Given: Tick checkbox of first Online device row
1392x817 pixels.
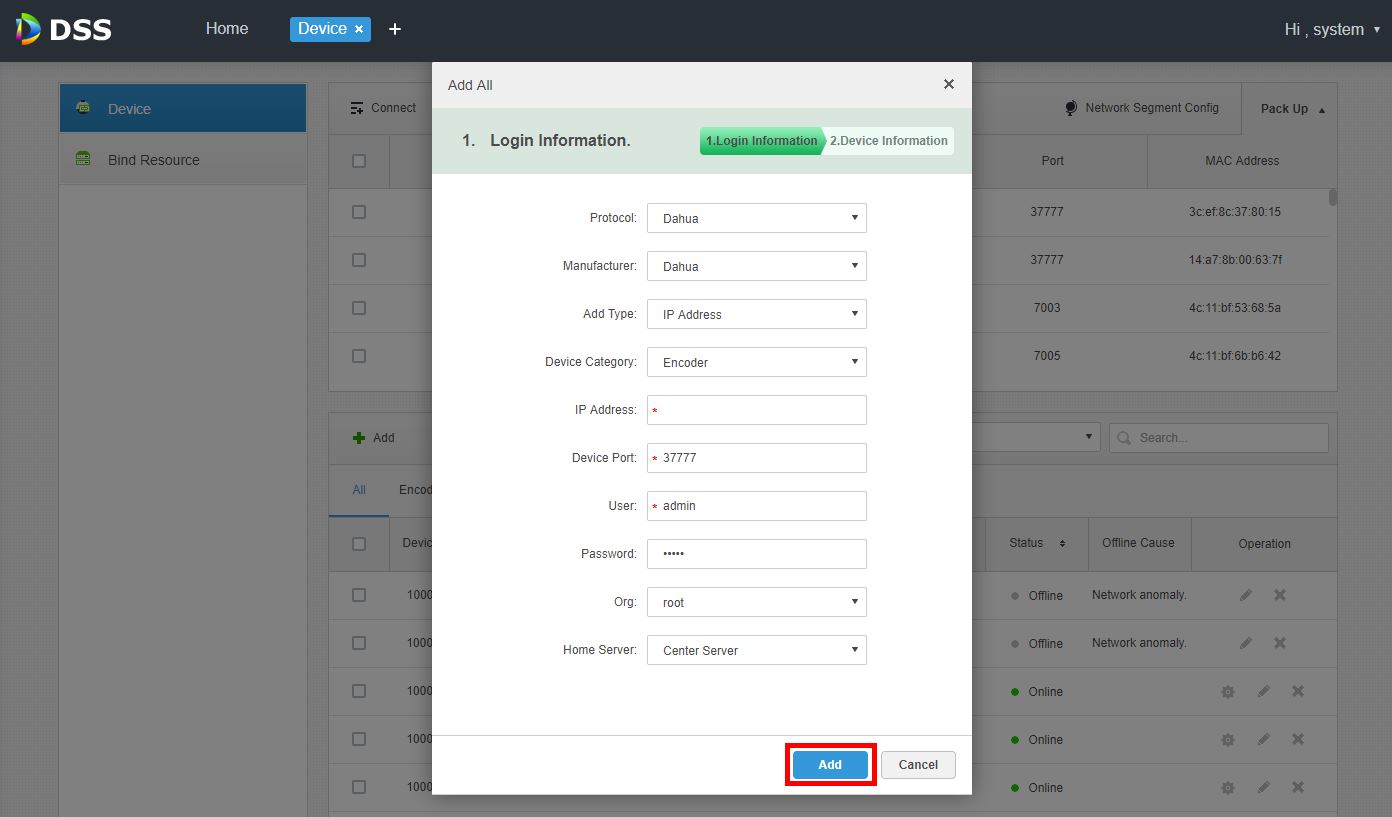Looking at the screenshot, I should tap(359, 691).
